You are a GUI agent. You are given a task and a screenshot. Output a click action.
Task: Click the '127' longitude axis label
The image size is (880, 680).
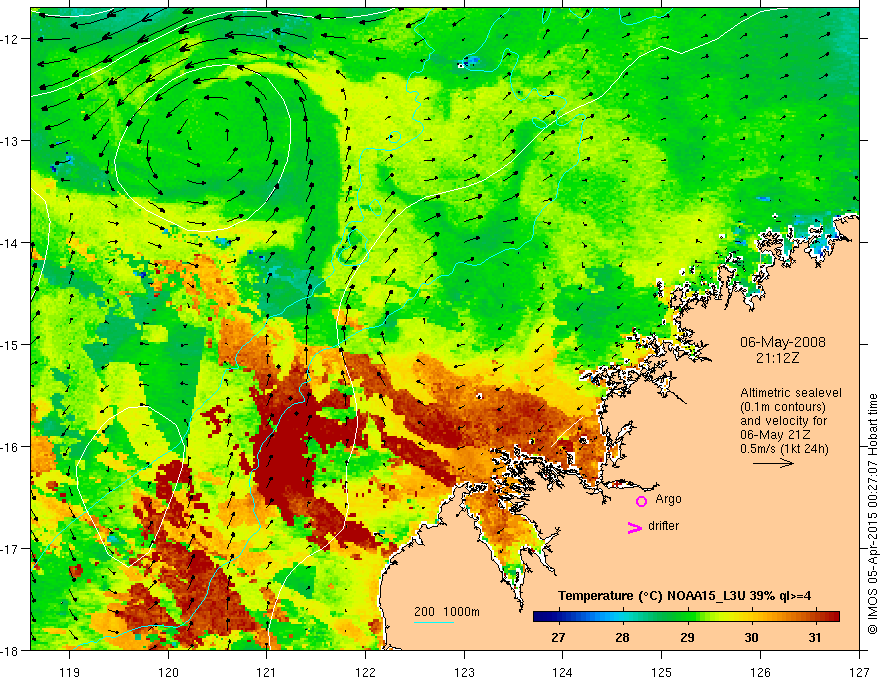(x=859, y=672)
